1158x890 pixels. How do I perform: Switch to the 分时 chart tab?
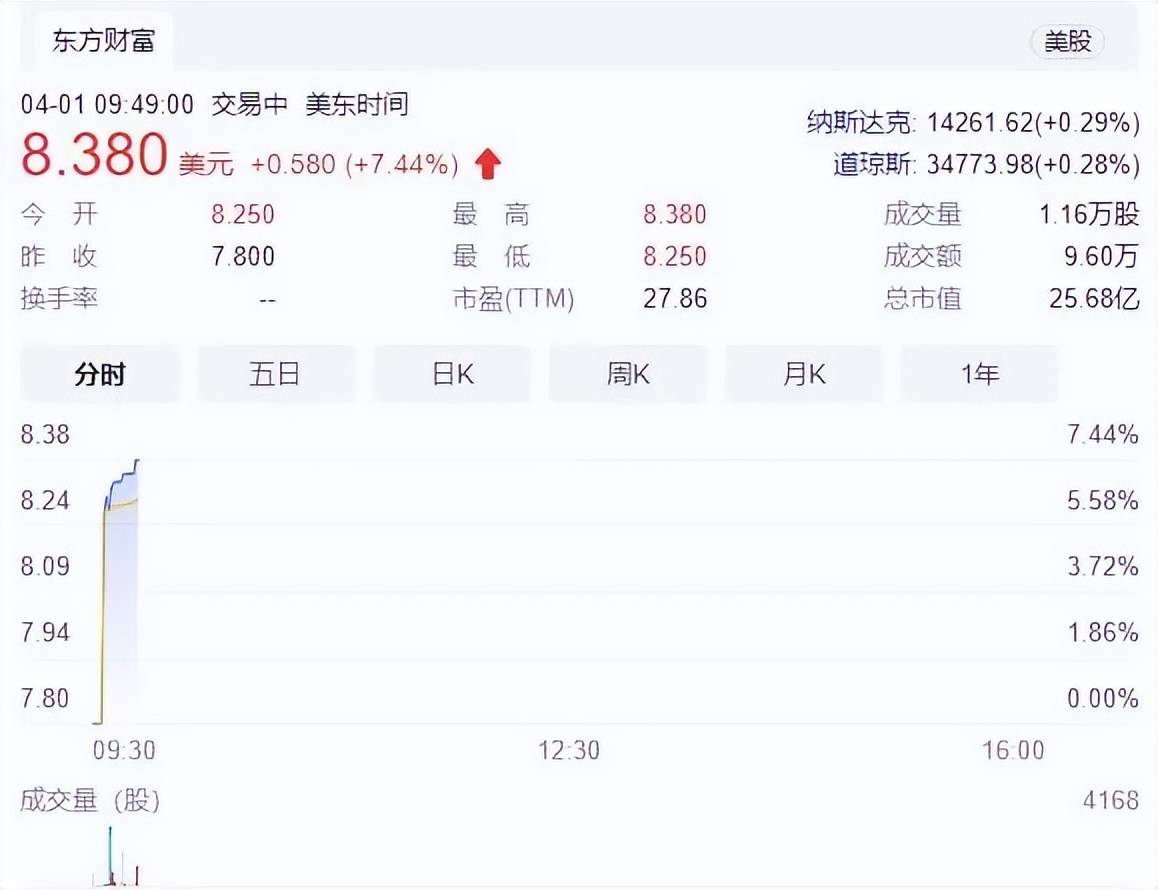(100, 374)
